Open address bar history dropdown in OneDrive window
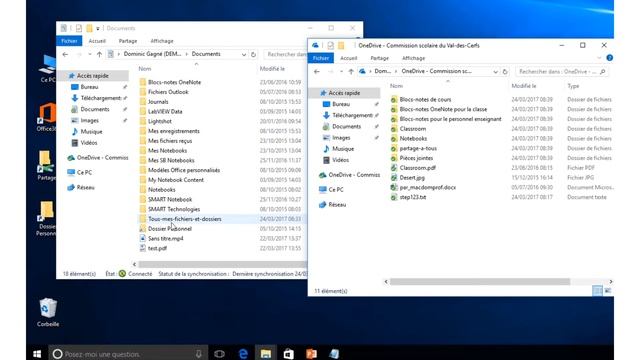The height and width of the screenshot is (360, 640). tap(495, 72)
